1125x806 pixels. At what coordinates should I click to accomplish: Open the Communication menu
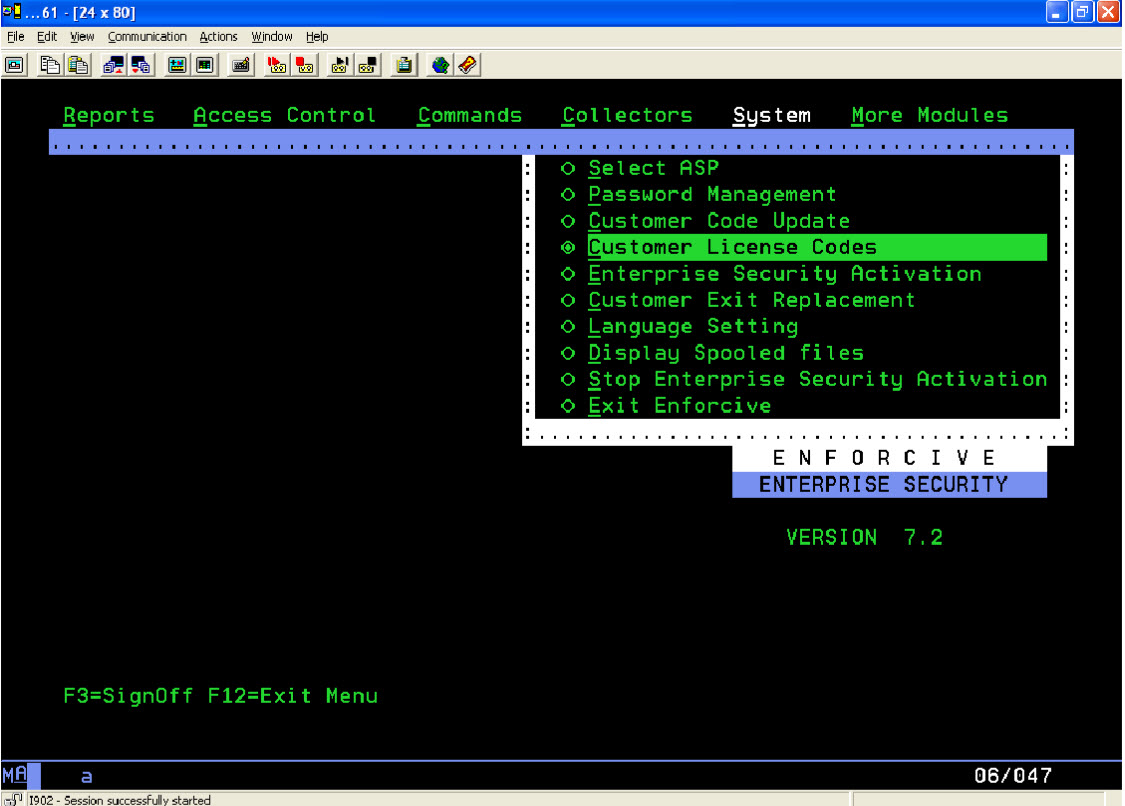[x=147, y=37]
